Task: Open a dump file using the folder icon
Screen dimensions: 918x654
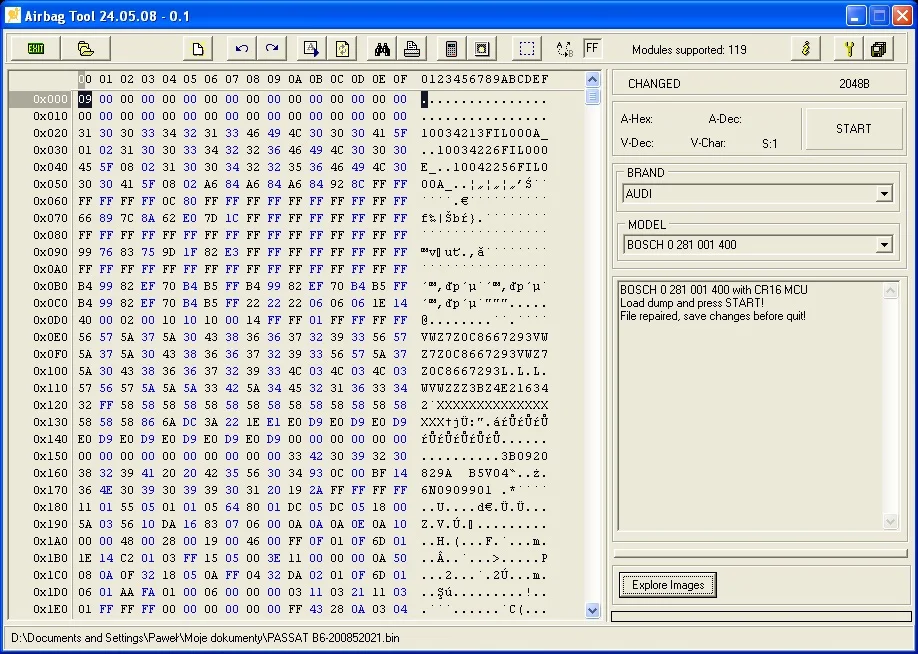Action: [x=86, y=48]
